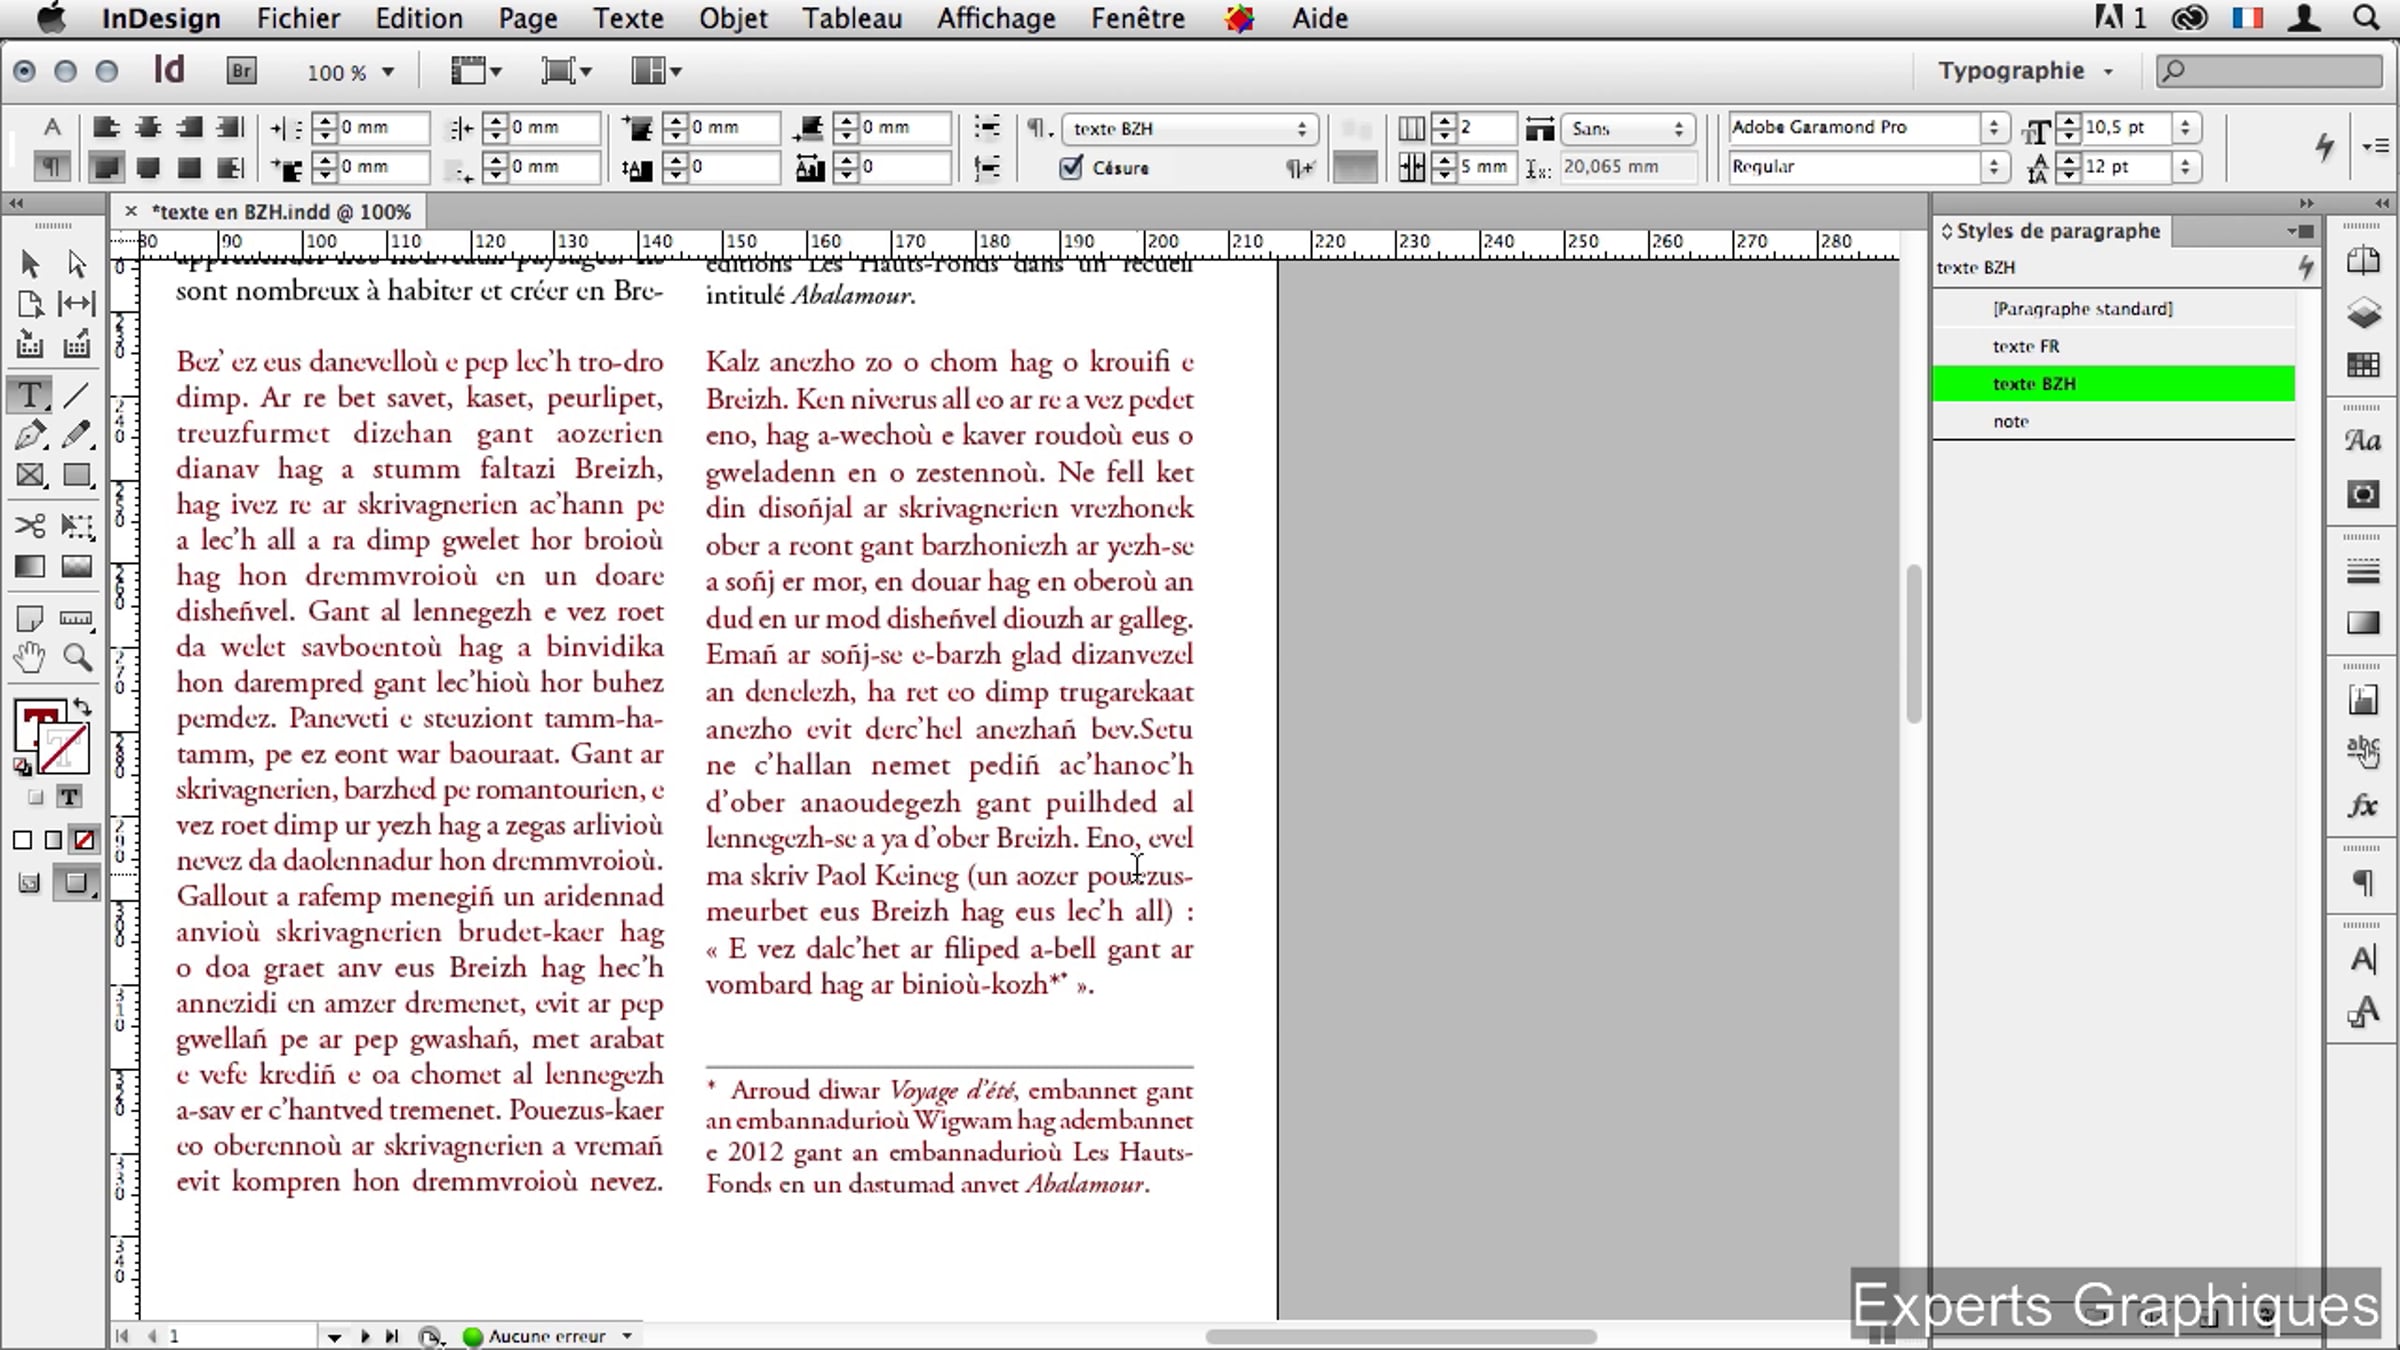Open the Aucune erreur preflight menu arrow
2400x1350 pixels.
pyautogui.click(x=627, y=1336)
